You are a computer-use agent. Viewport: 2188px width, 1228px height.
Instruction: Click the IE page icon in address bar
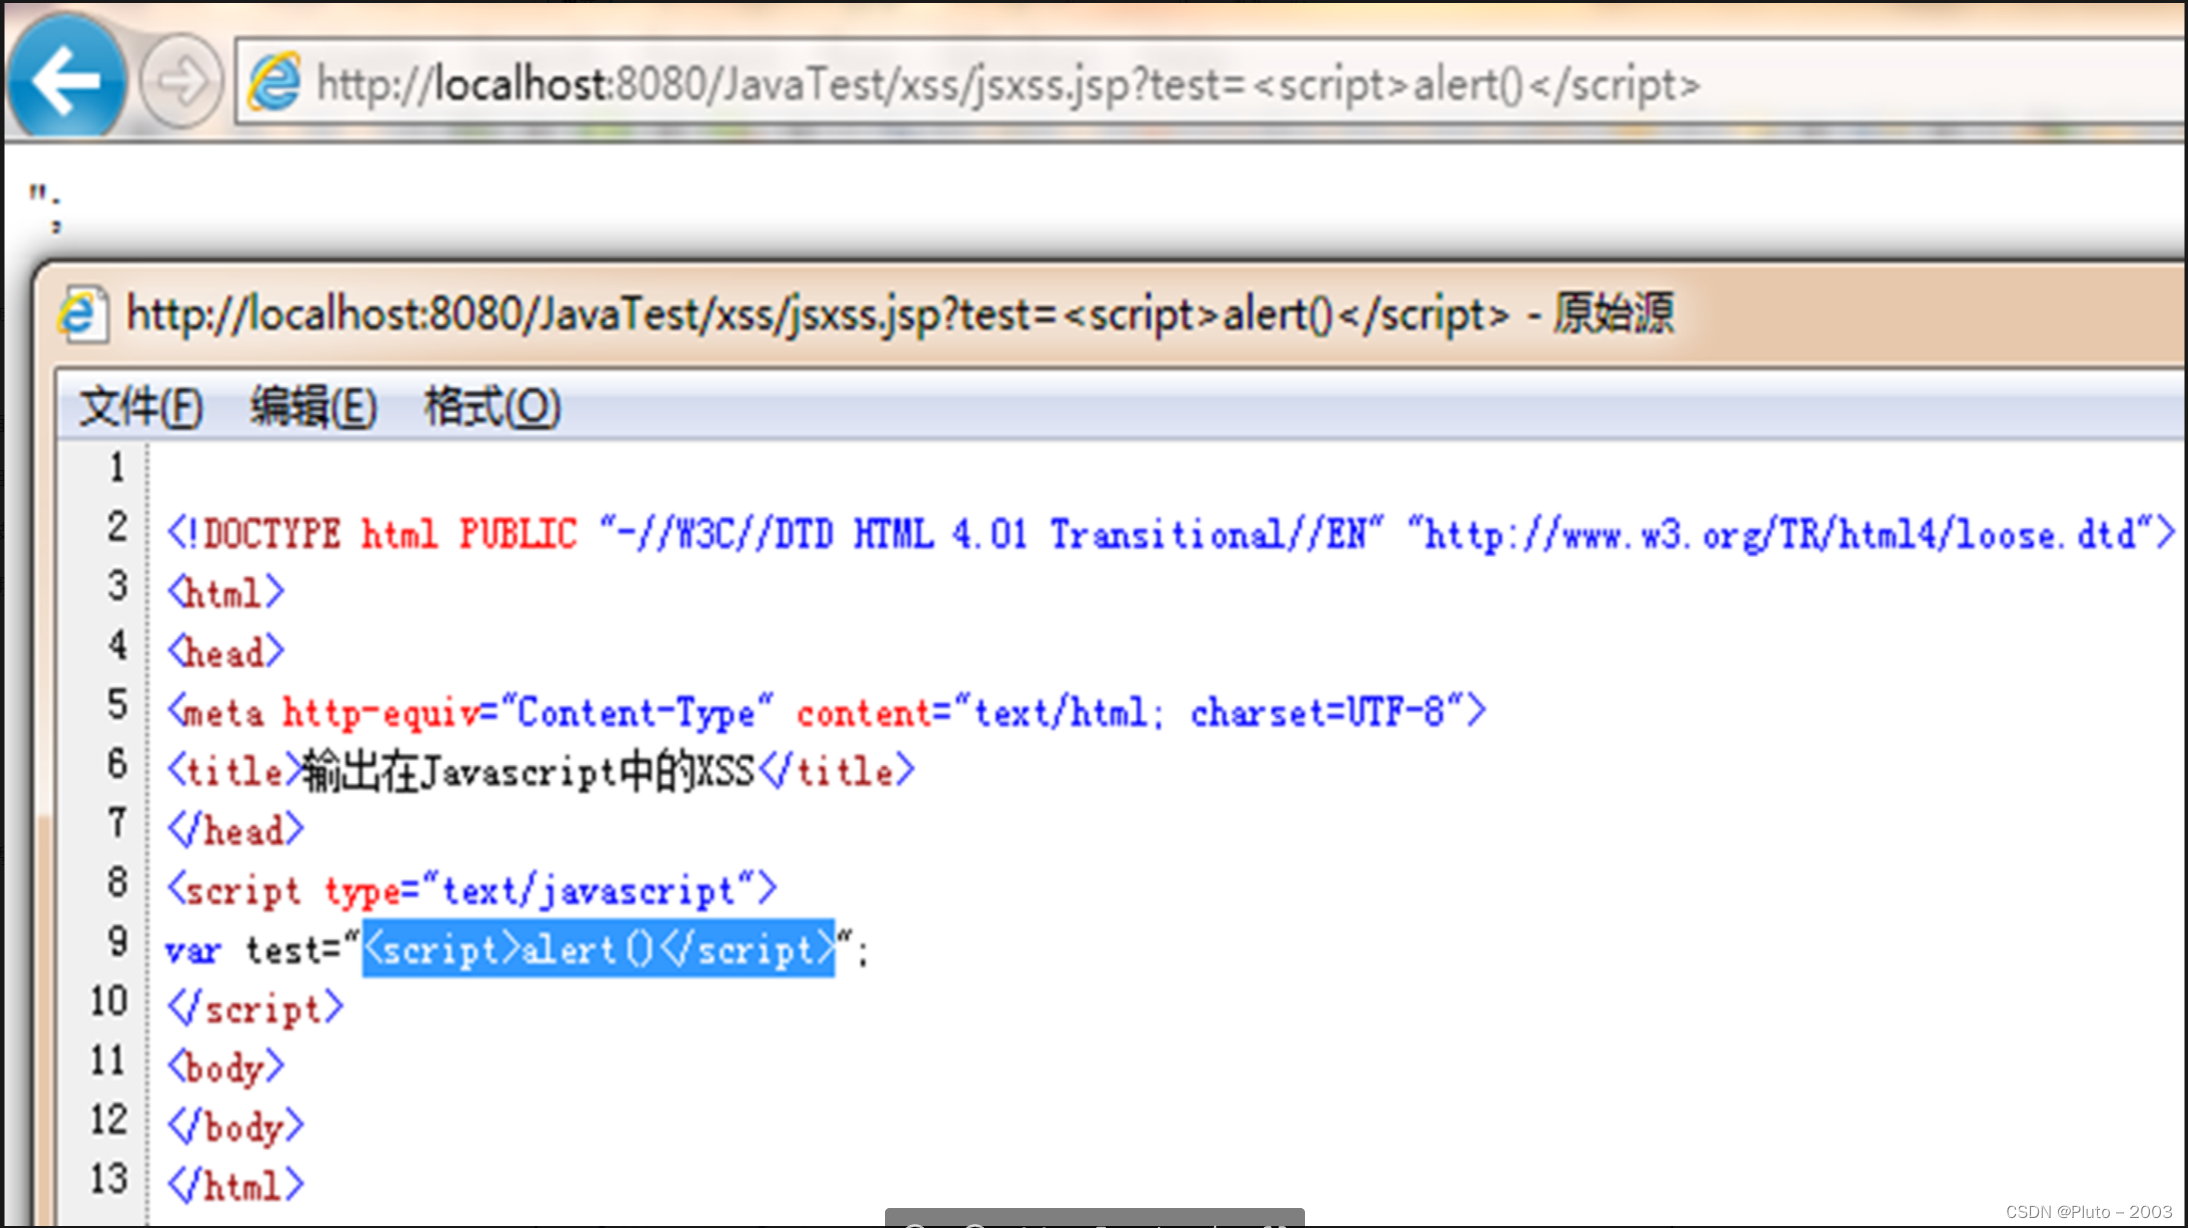(275, 83)
